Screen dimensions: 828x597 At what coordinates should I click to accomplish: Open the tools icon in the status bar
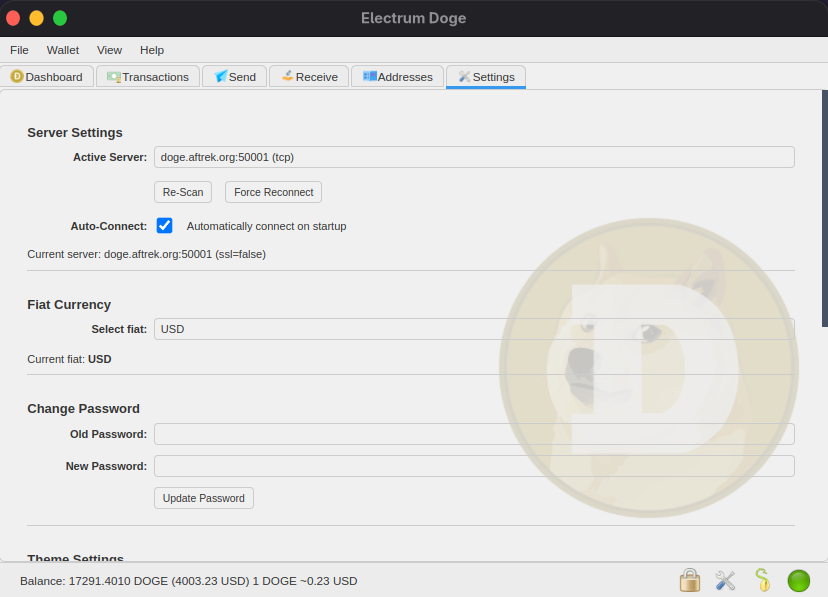(x=725, y=580)
